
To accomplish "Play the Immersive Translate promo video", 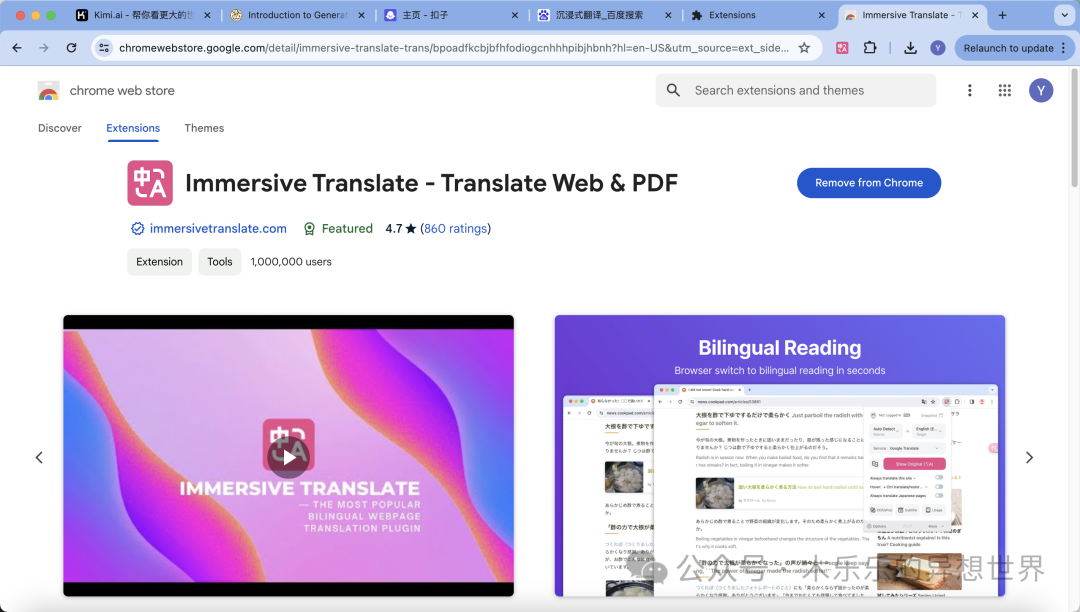I will (289, 458).
